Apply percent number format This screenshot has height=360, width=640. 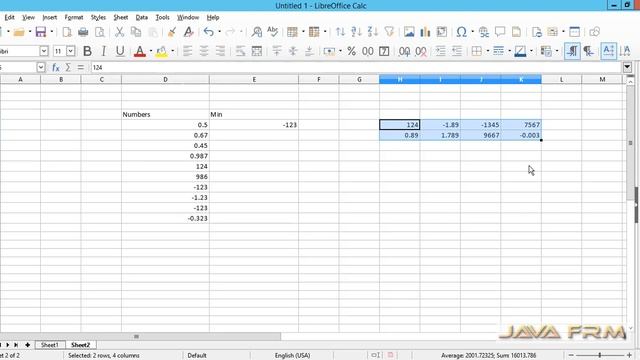[351, 51]
